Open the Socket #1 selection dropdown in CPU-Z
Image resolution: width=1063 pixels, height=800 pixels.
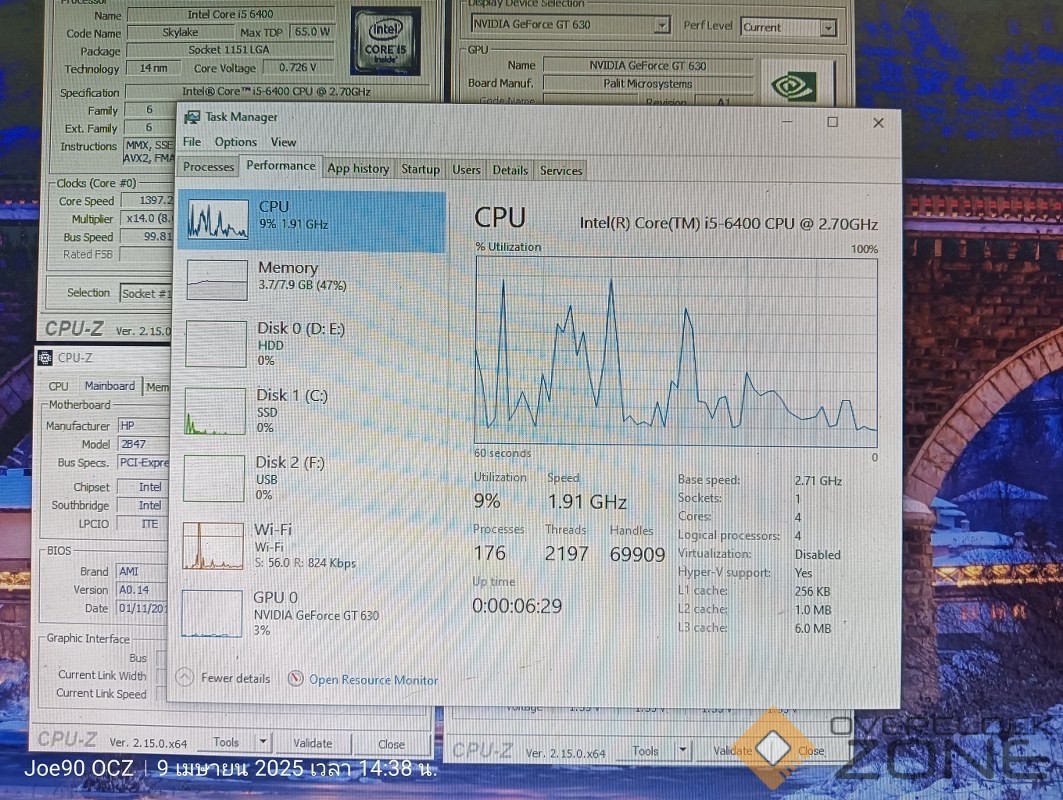146,294
